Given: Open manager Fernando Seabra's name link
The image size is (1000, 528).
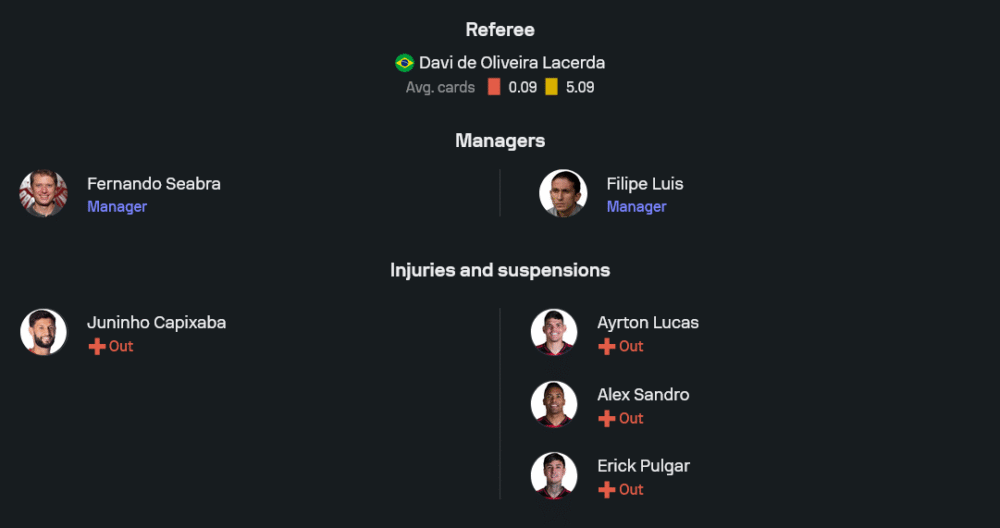Looking at the screenshot, I should [154, 184].
